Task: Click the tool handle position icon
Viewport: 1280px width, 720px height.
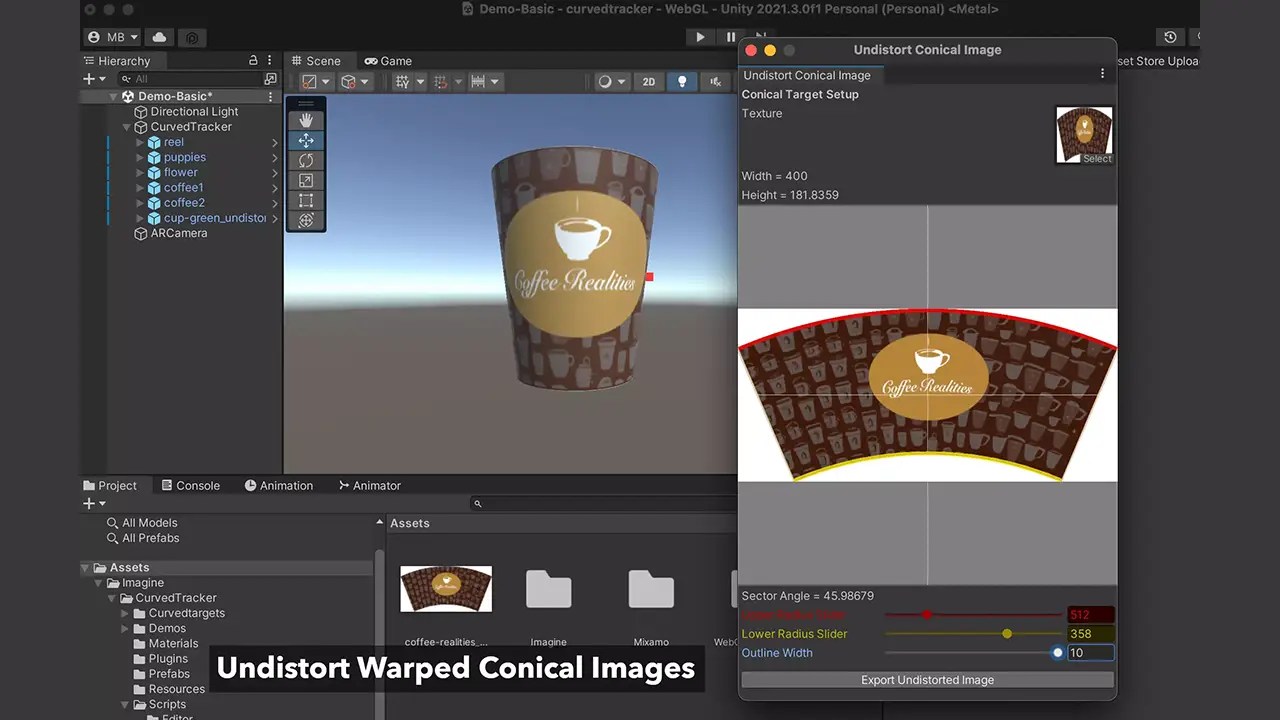Action: (310, 82)
